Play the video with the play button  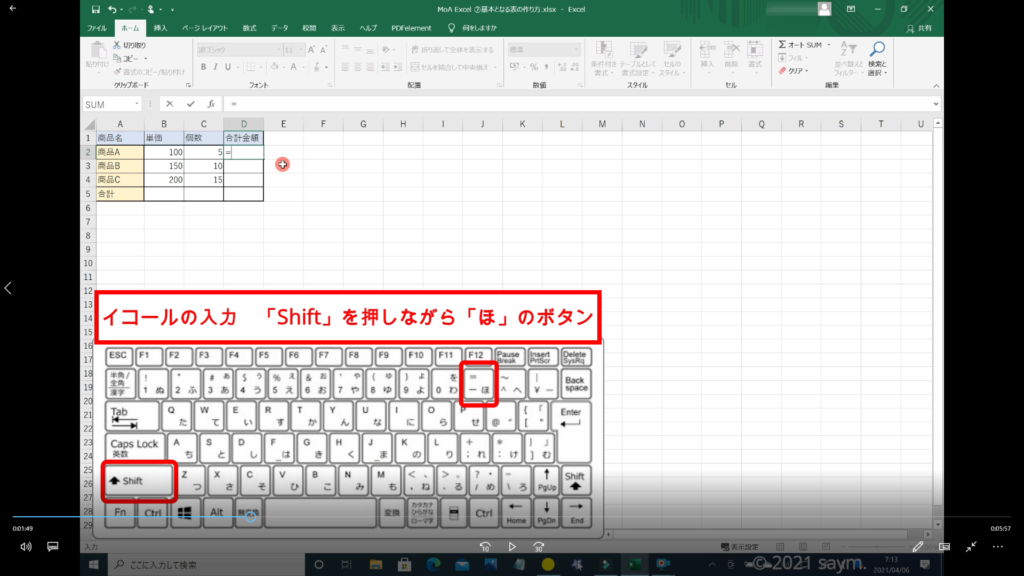(512, 547)
